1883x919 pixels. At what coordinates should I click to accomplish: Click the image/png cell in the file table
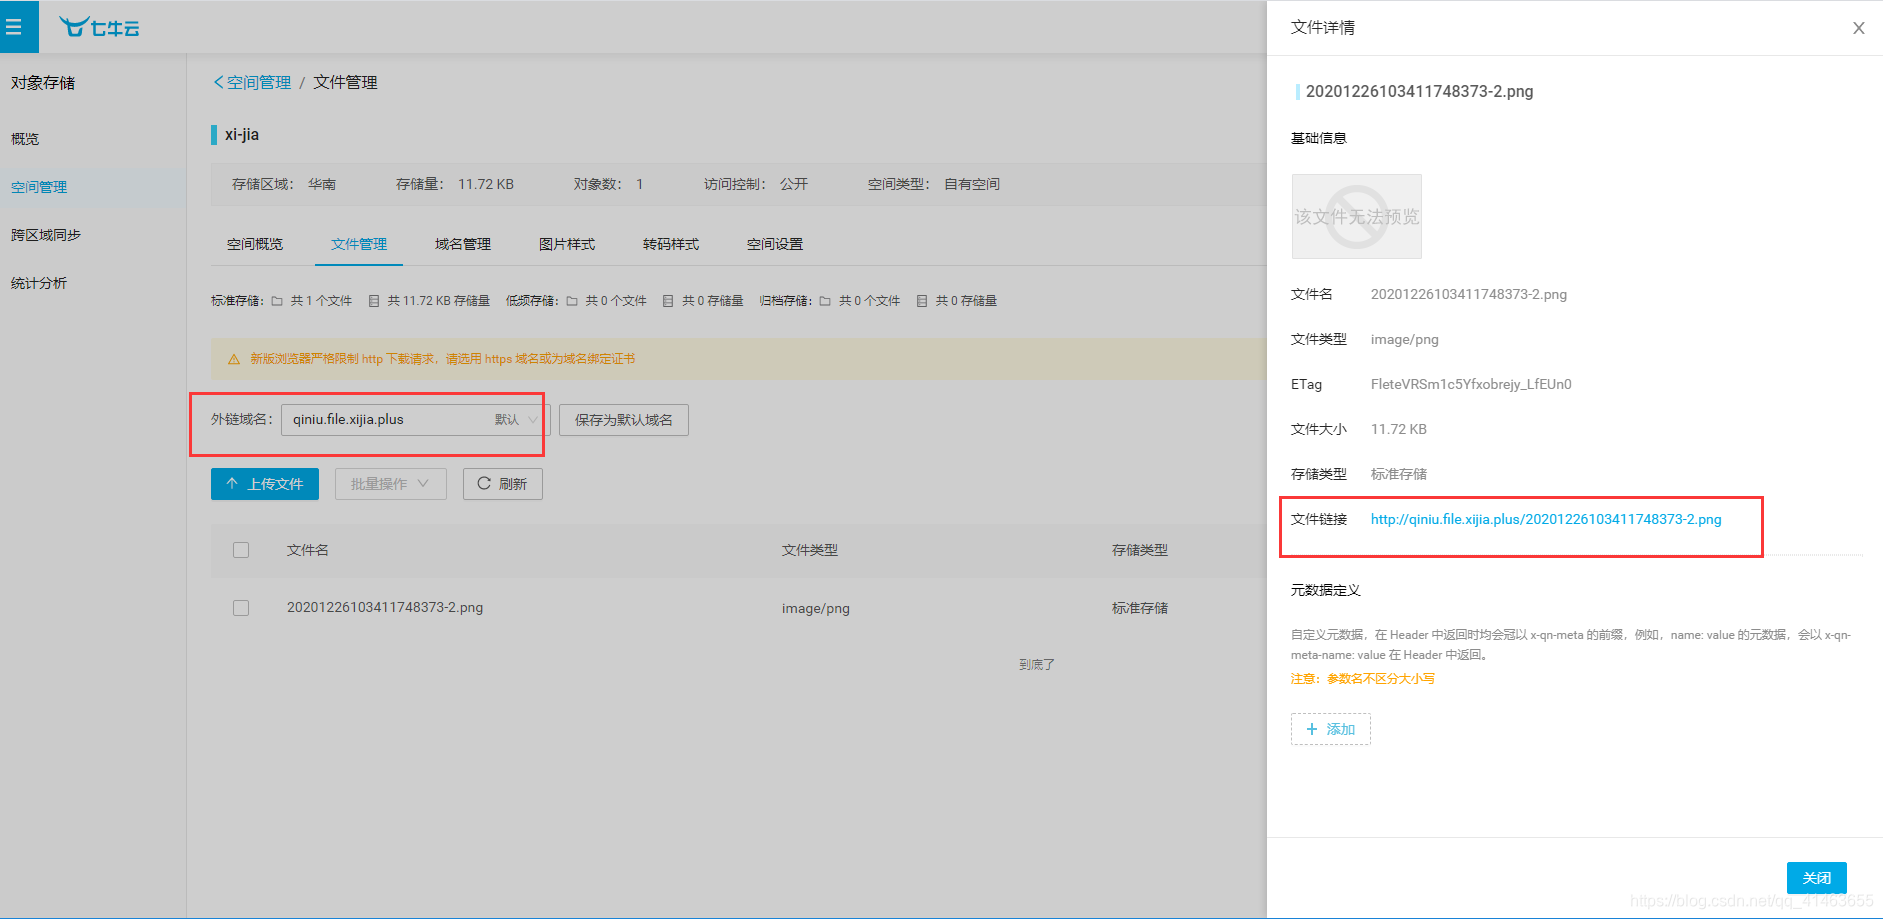pyautogui.click(x=816, y=608)
